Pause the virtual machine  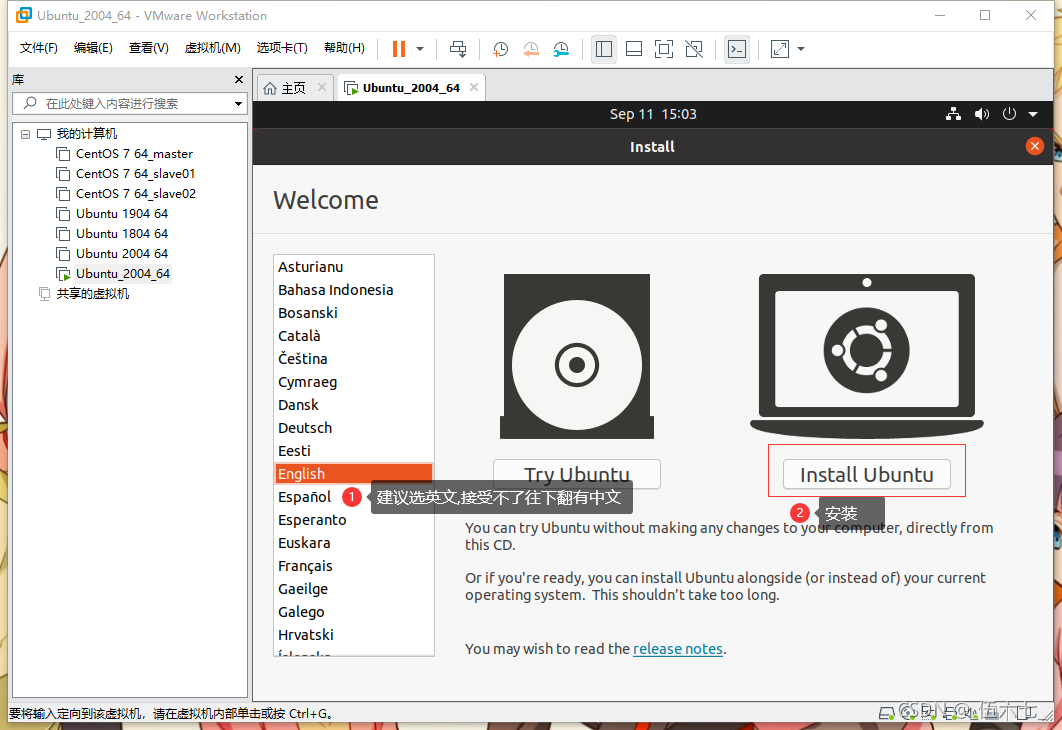(399, 49)
